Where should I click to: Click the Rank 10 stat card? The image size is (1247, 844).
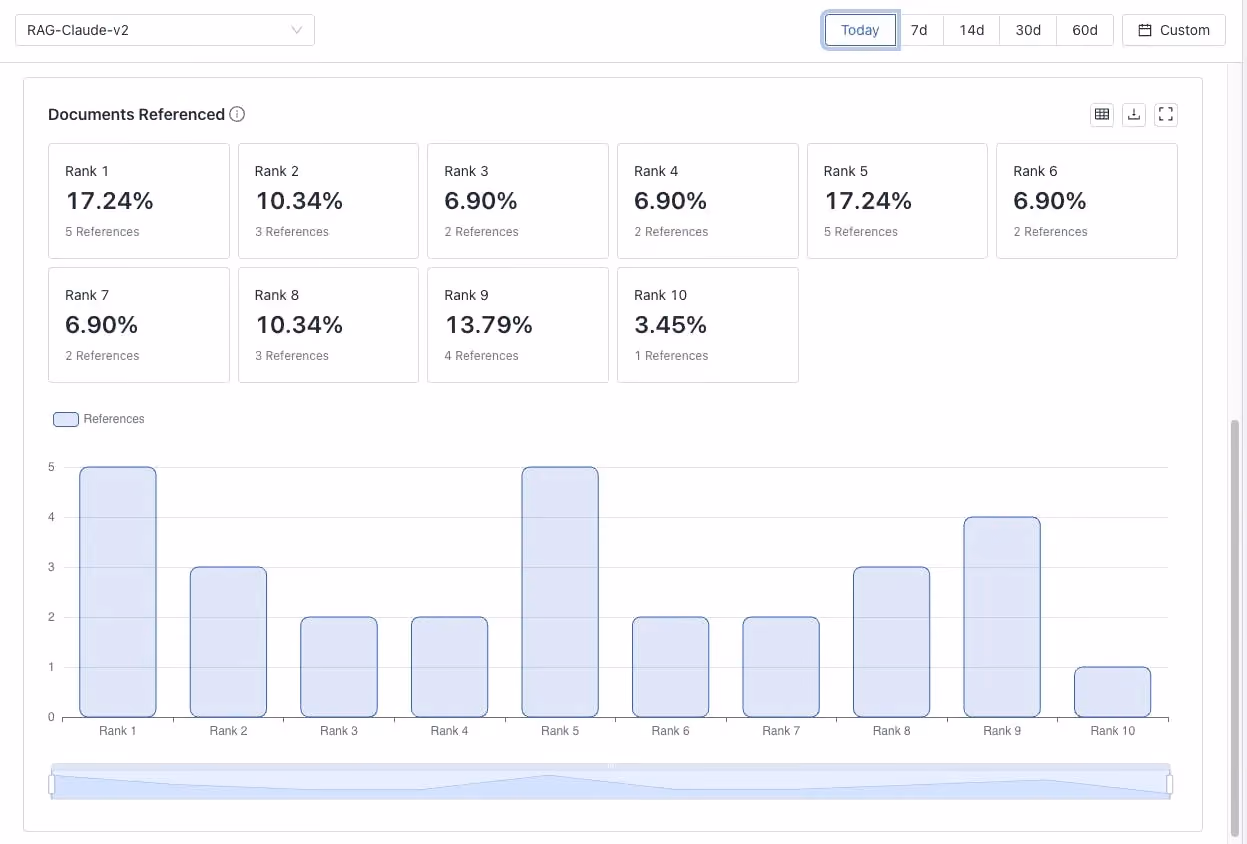pyautogui.click(x=708, y=325)
